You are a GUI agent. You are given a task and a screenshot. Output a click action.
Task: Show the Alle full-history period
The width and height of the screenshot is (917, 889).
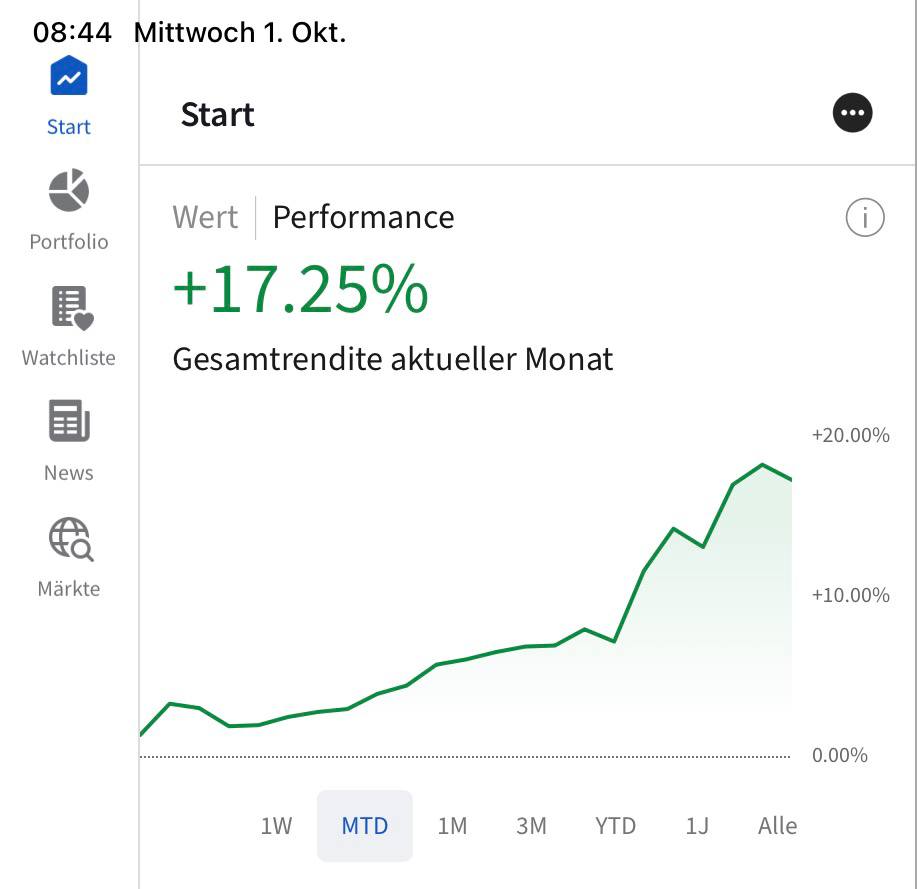777,826
